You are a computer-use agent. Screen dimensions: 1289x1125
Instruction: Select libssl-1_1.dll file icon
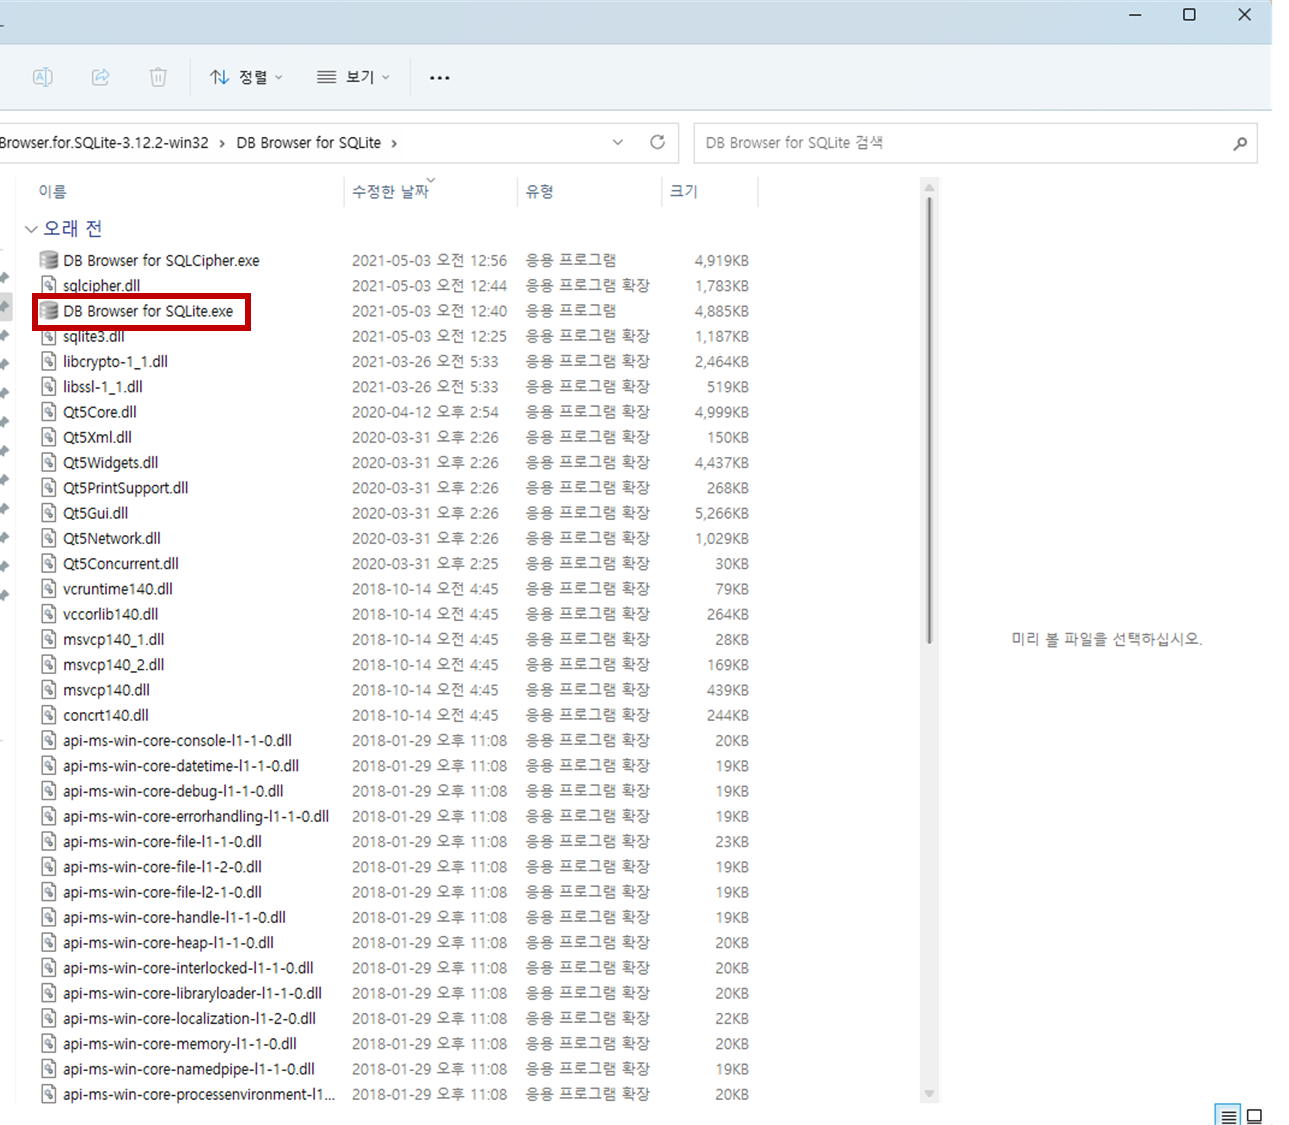(48, 386)
